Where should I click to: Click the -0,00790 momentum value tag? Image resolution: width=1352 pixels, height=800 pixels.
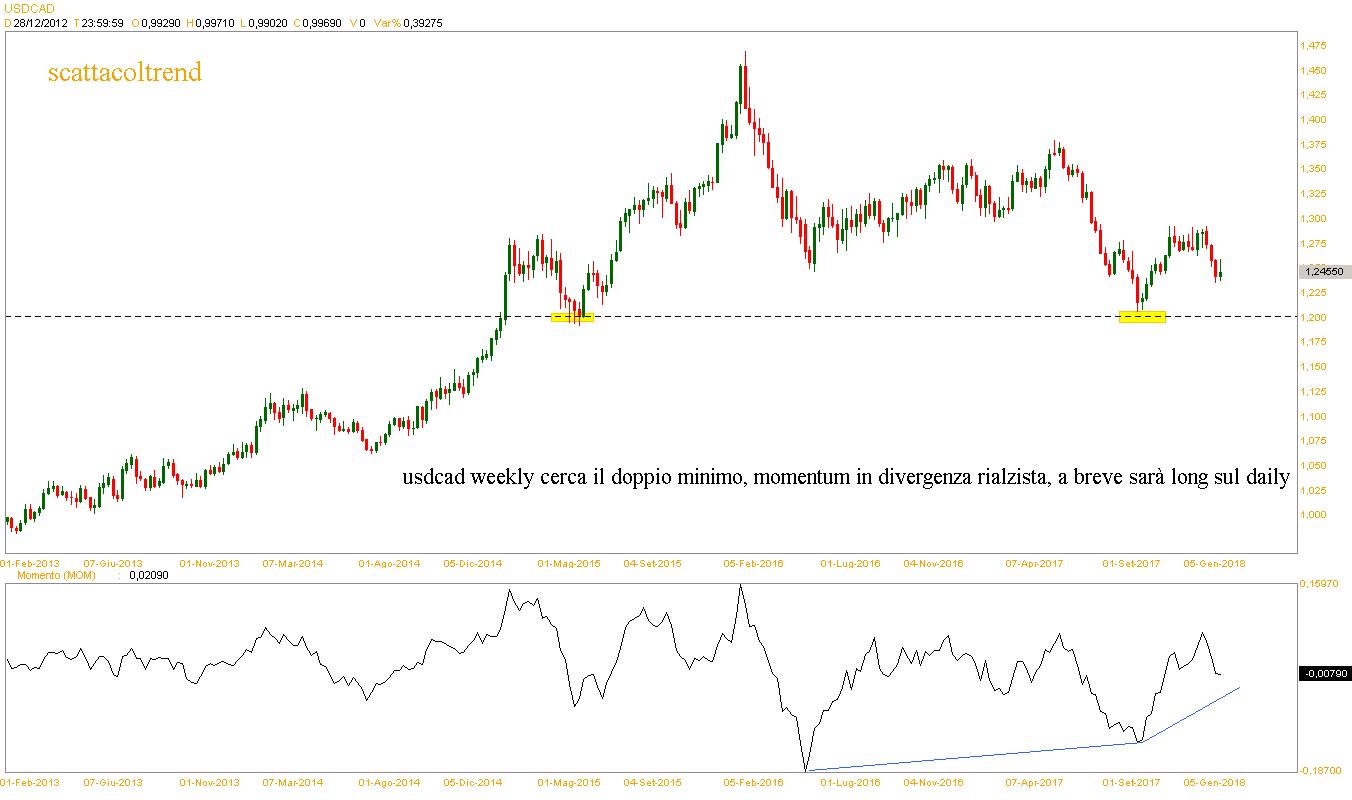(1325, 674)
